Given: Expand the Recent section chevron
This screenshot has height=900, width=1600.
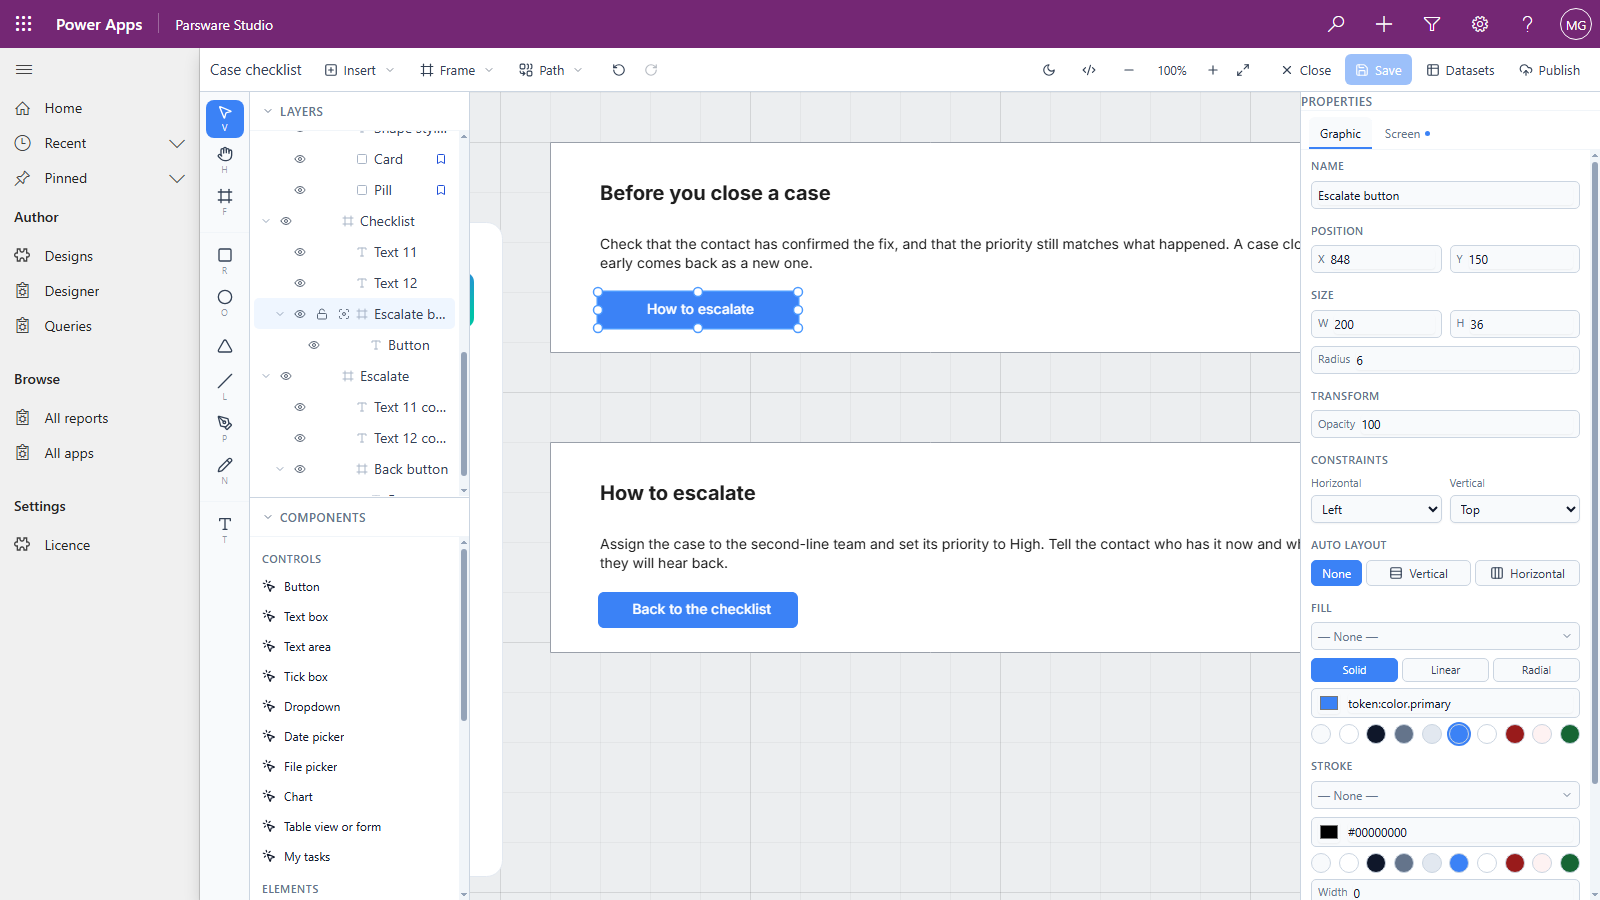Looking at the screenshot, I should click(177, 143).
